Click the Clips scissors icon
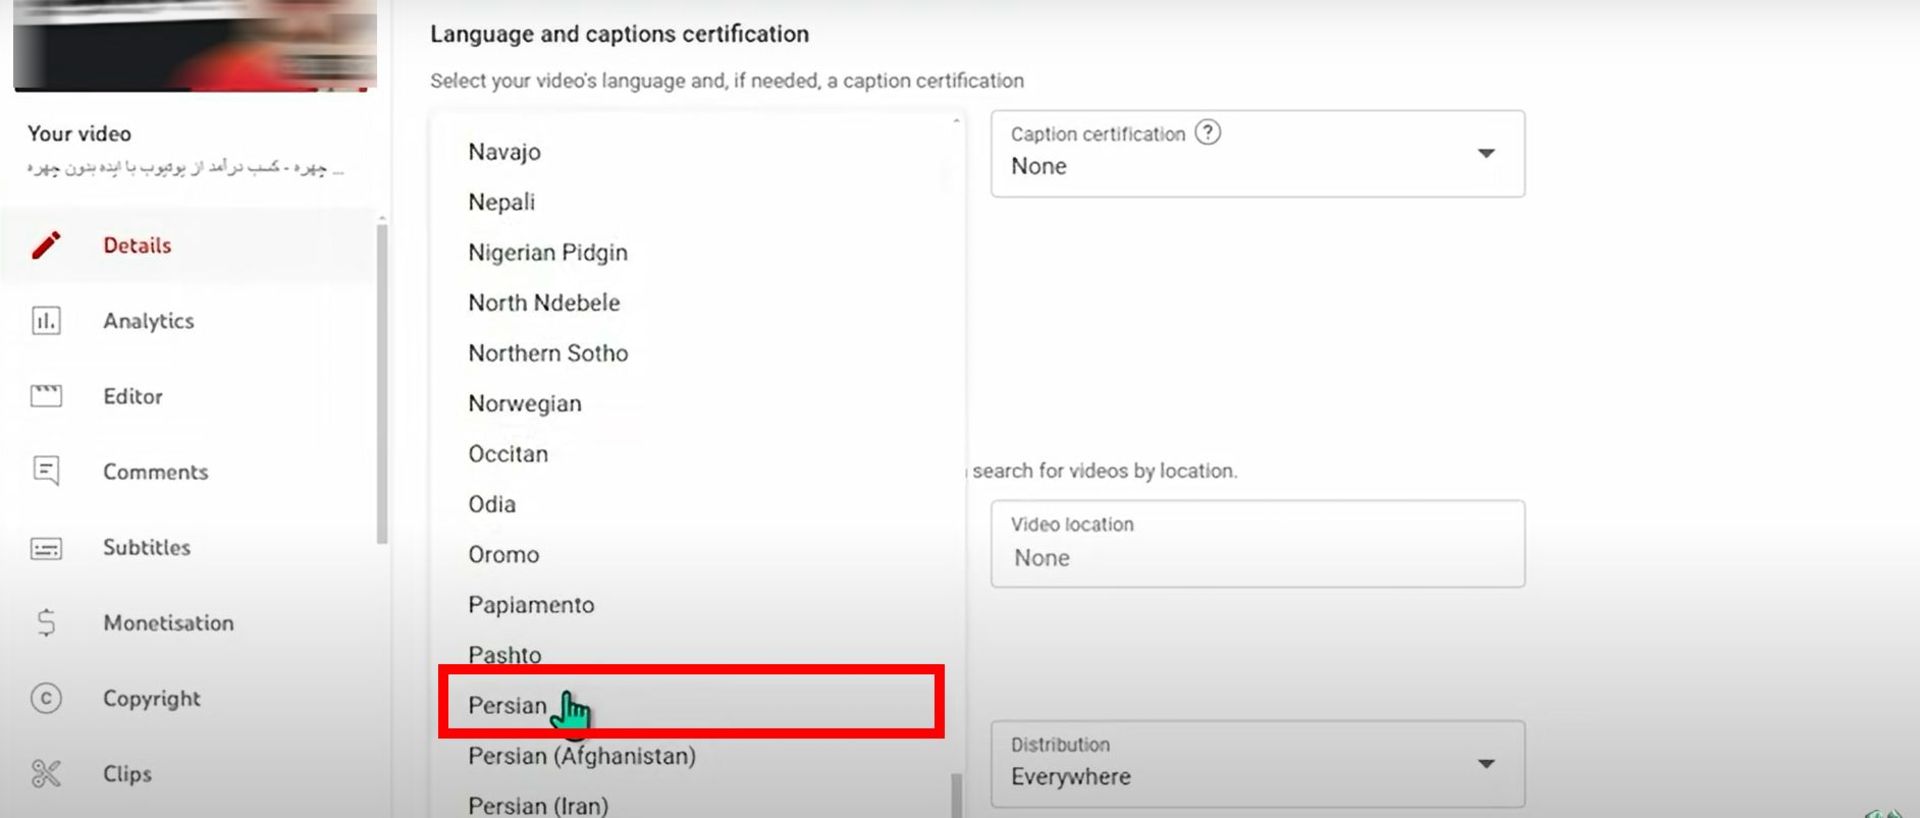 point(46,774)
